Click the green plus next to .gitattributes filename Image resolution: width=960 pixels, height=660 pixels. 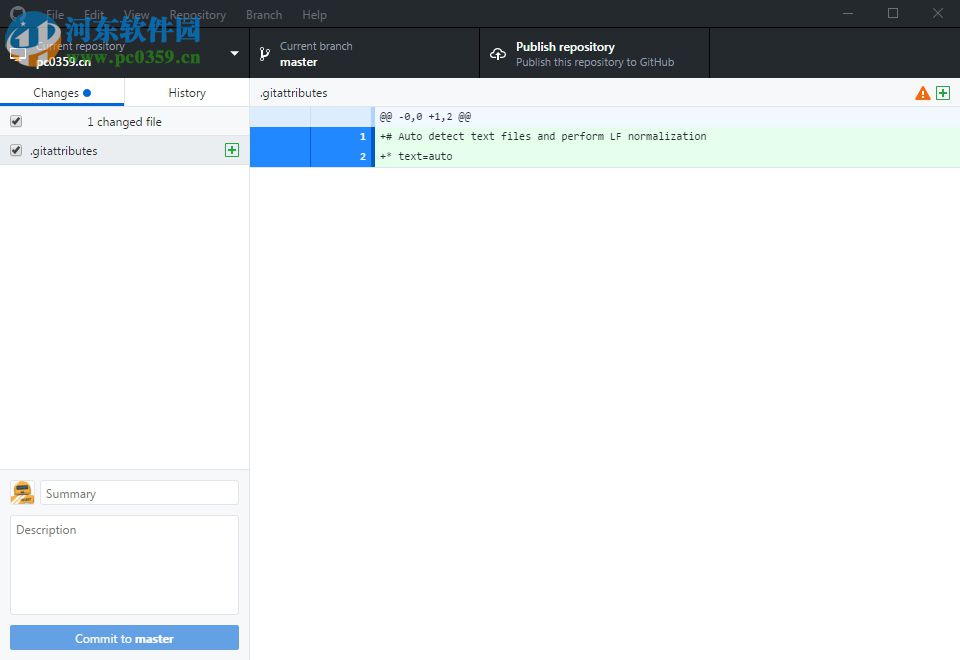click(x=231, y=150)
